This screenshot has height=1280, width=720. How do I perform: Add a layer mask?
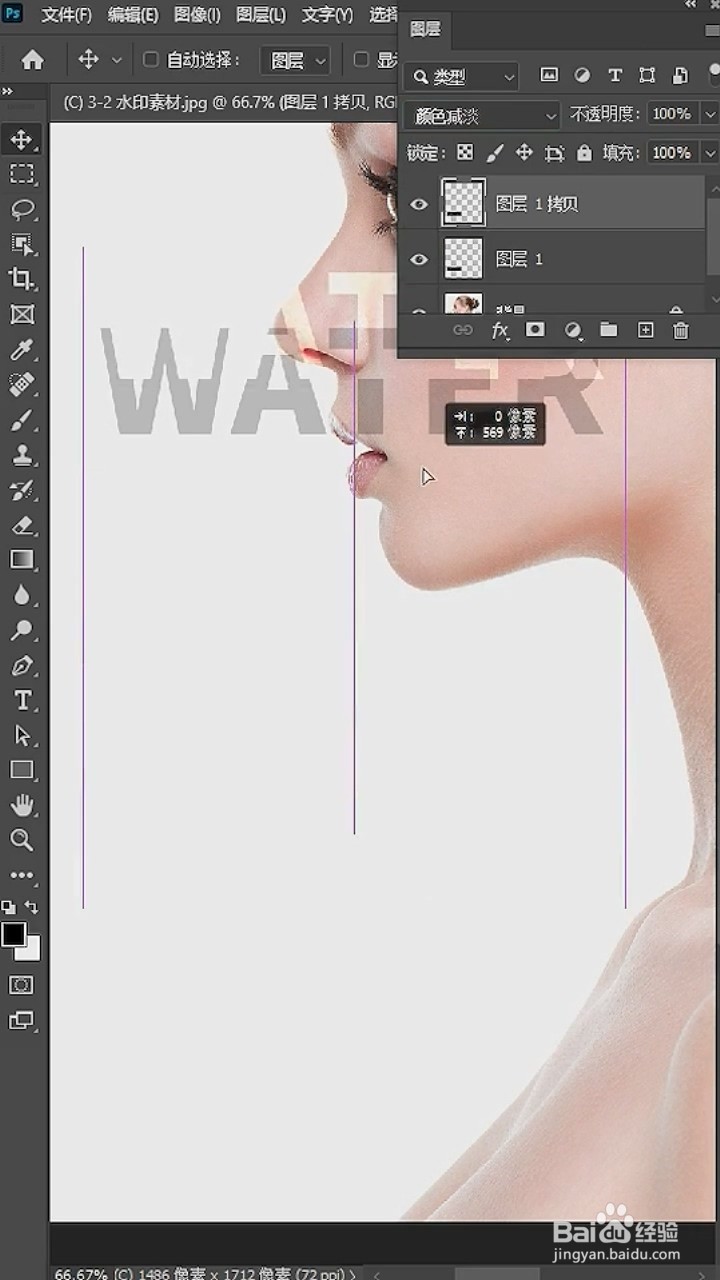pyautogui.click(x=536, y=330)
